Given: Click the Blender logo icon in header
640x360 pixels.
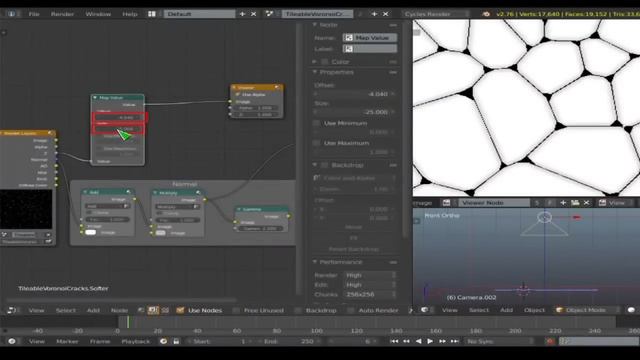Looking at the screenshot, I should (x=486, y=14).
